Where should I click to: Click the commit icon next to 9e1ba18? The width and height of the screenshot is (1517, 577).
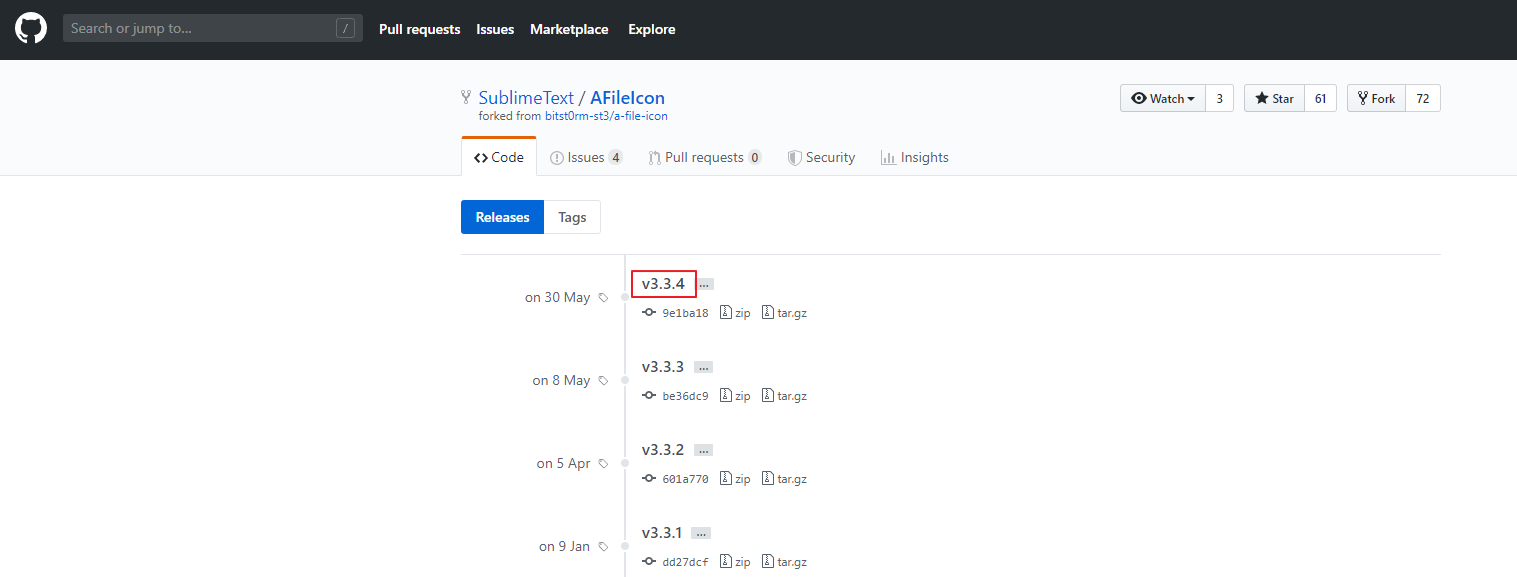(649, 312)
